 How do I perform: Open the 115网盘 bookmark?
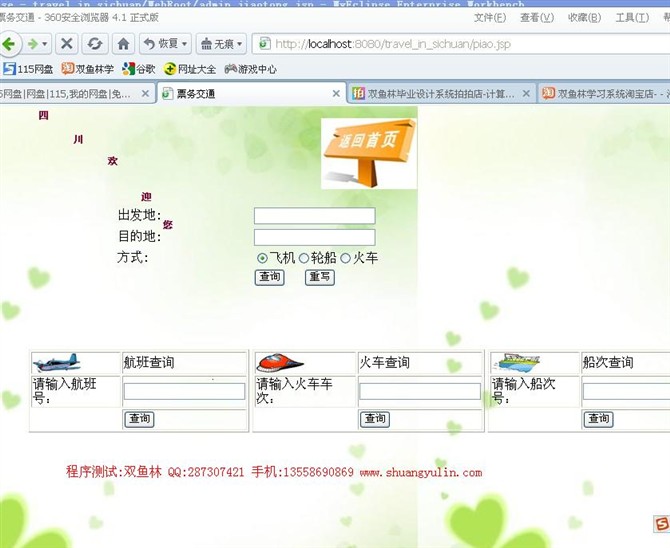coord(28,69)
